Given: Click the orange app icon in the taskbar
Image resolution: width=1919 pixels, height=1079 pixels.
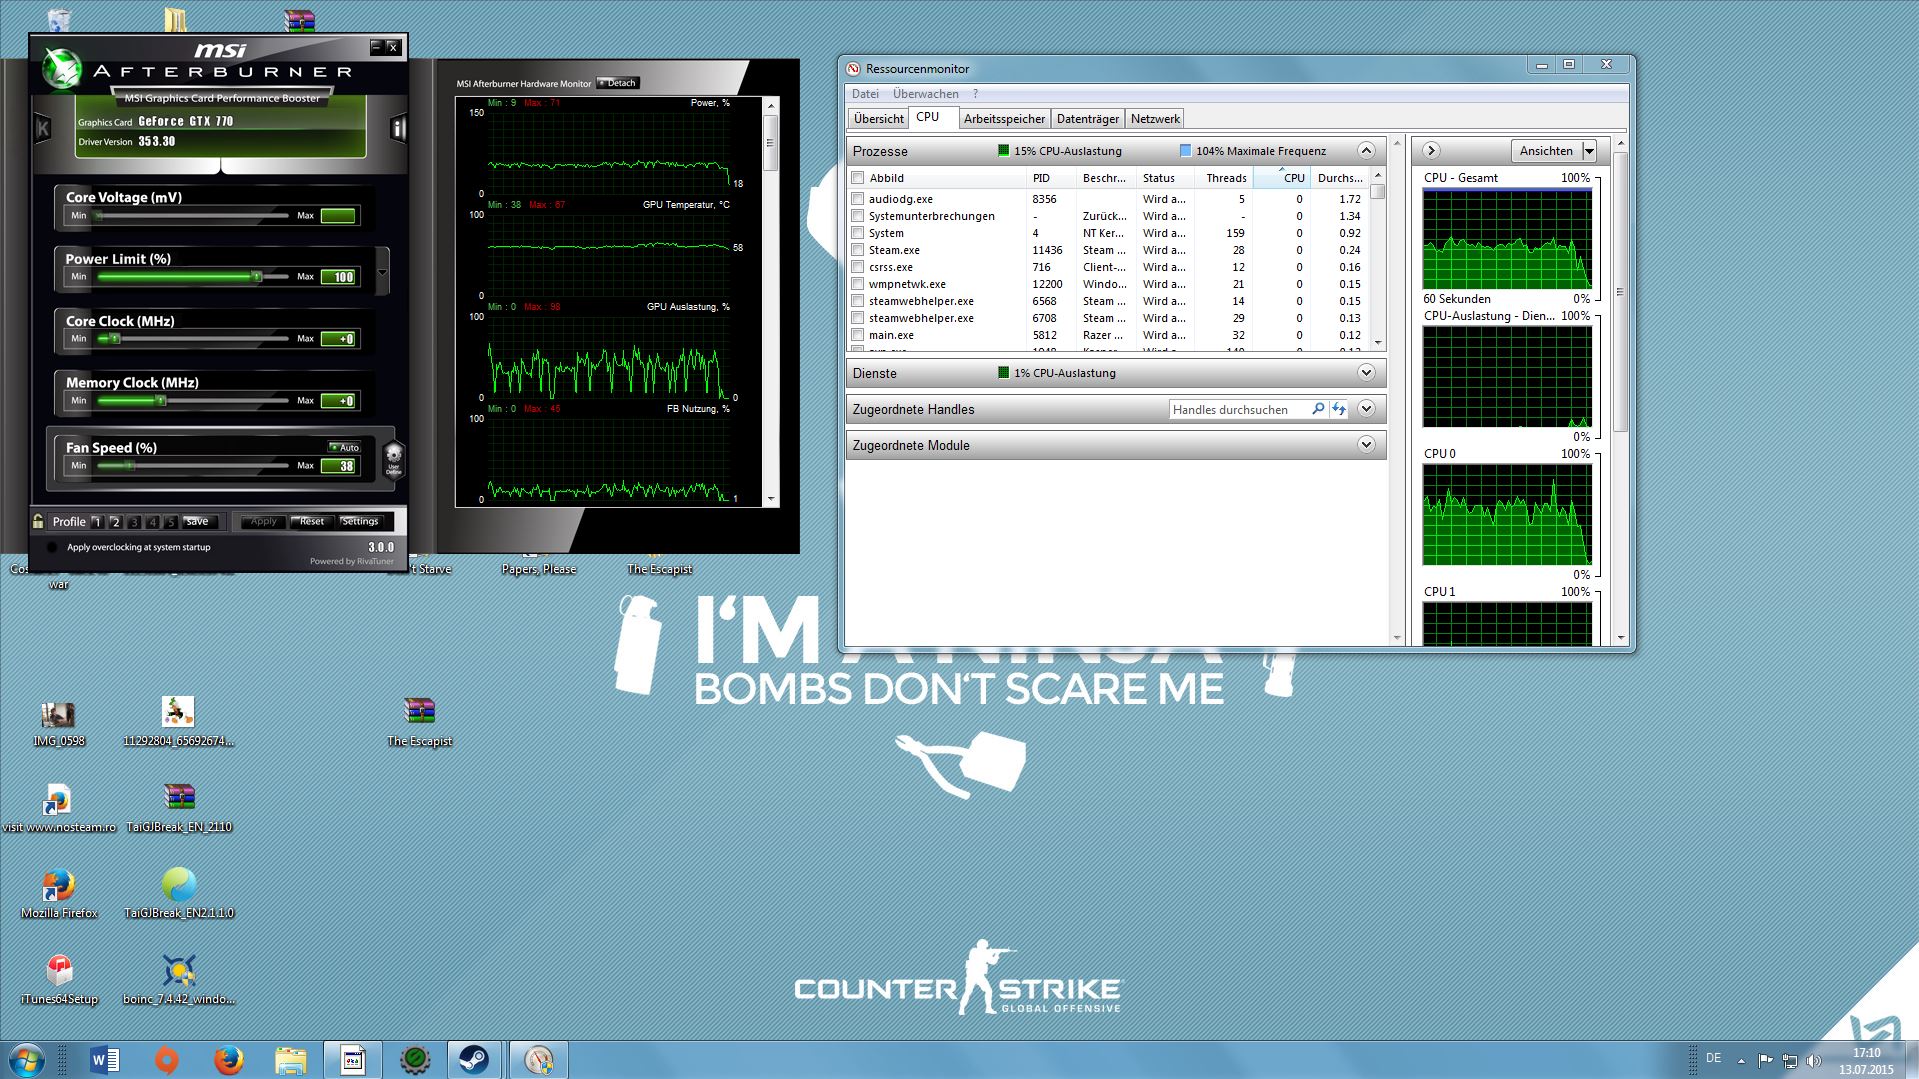Looking at the screenshot, I should point(167,1060).
